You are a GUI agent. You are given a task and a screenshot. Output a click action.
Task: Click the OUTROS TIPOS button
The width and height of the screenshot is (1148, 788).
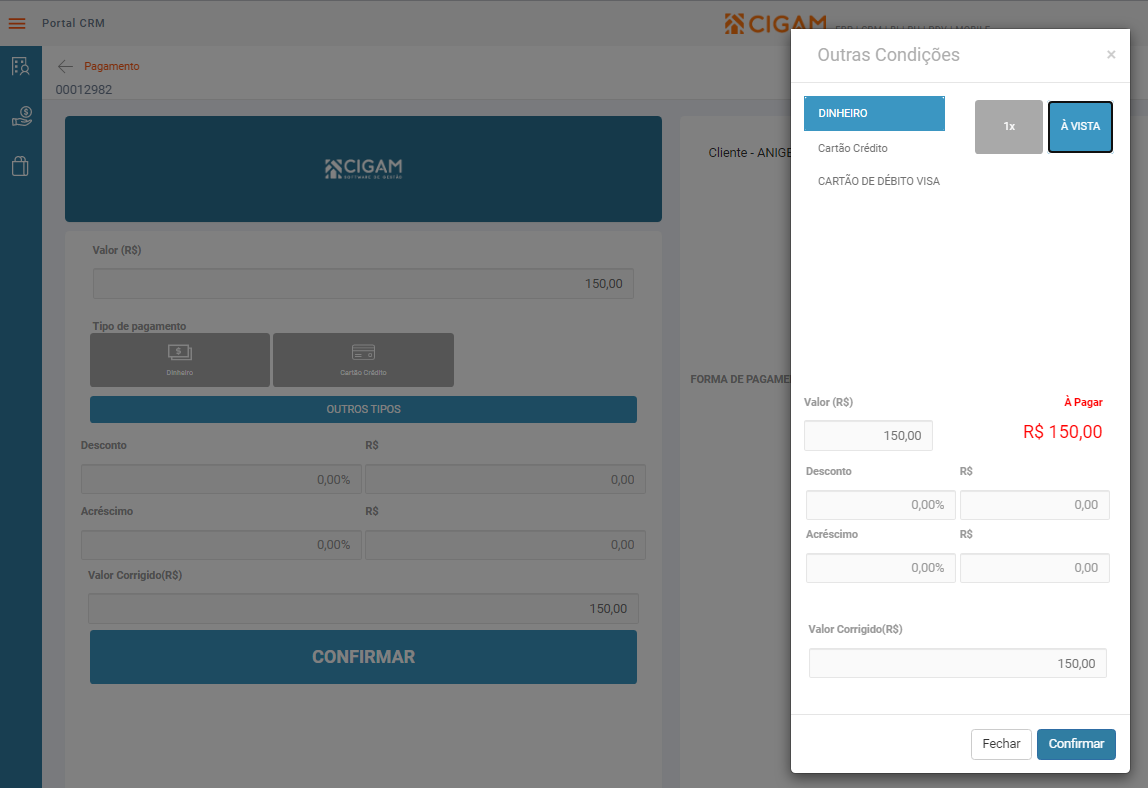point(363,409)
